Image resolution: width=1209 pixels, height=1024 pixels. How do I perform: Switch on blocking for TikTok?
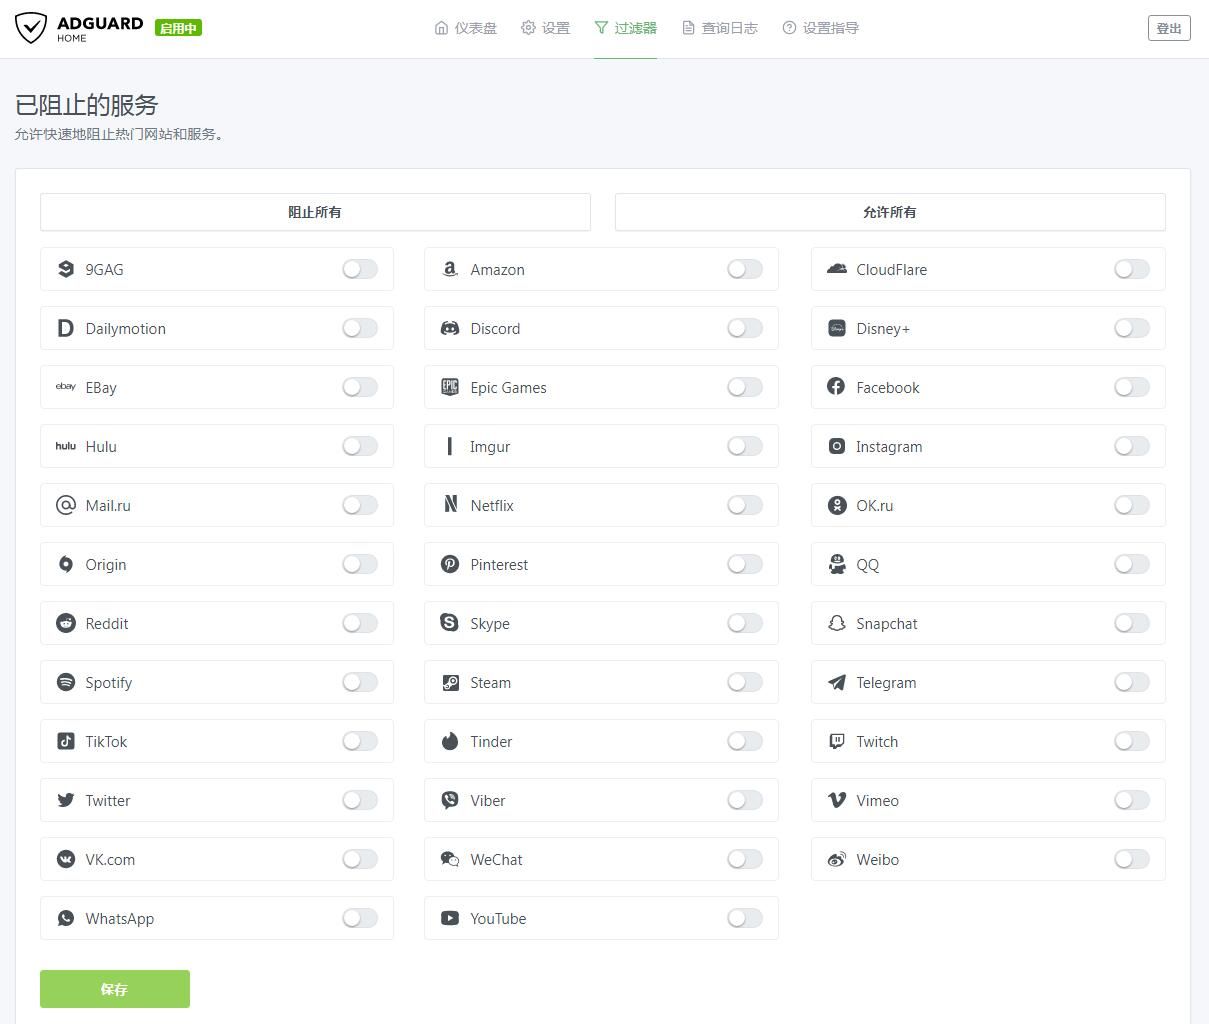360,741
